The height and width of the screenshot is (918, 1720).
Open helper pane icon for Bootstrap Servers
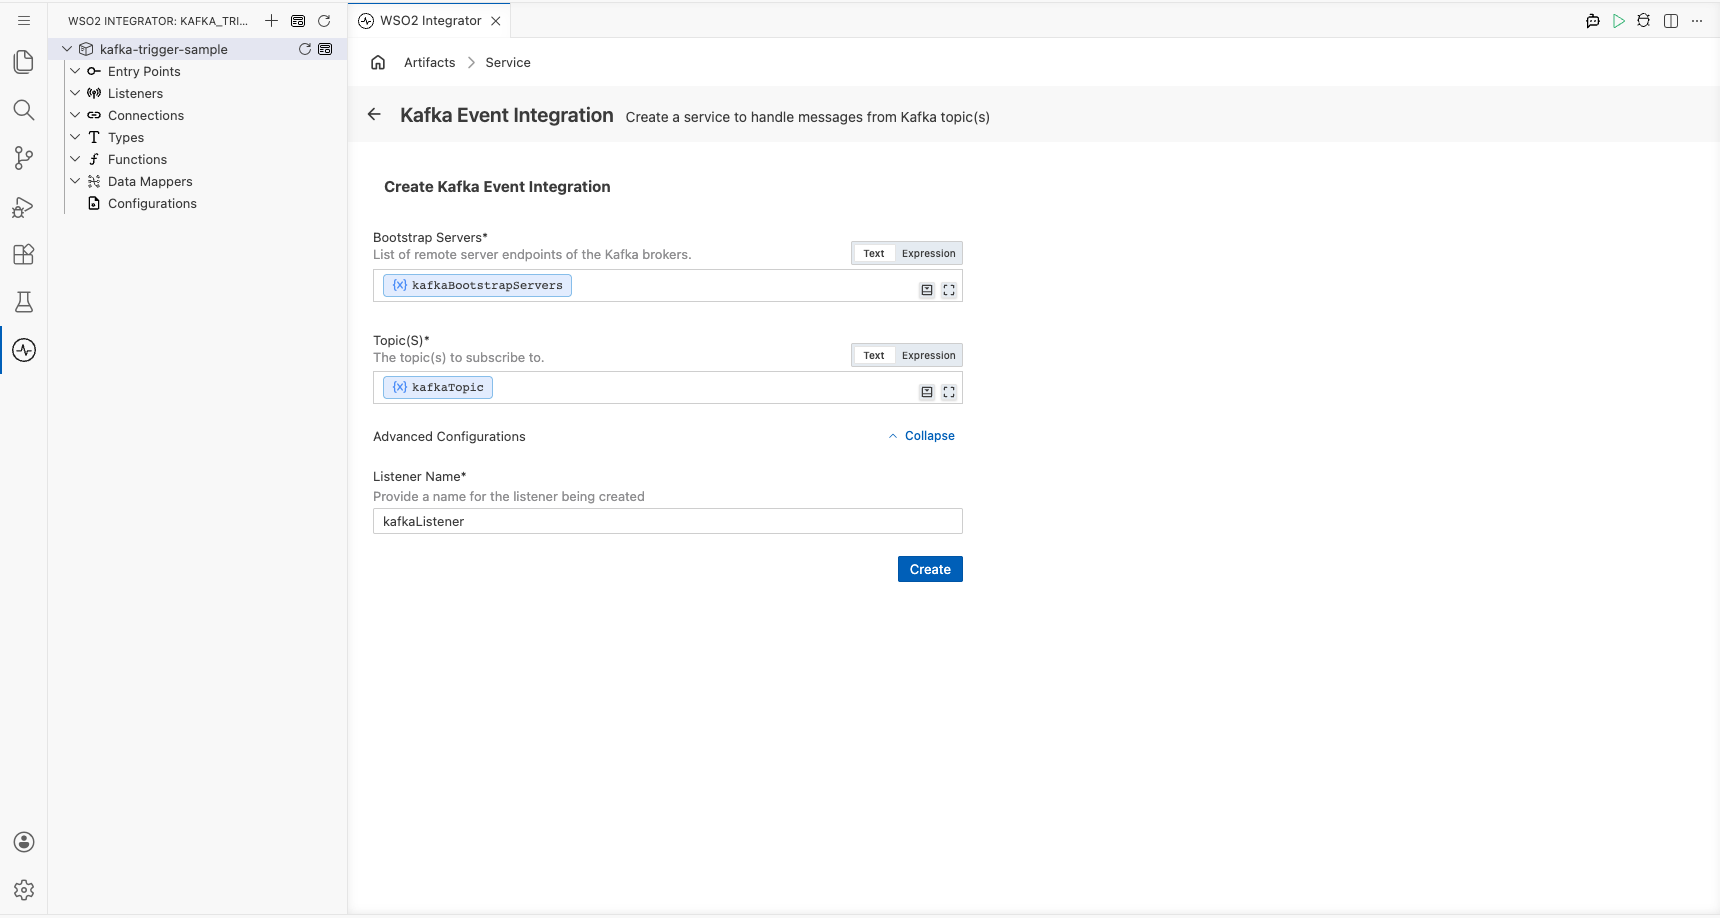927,290
